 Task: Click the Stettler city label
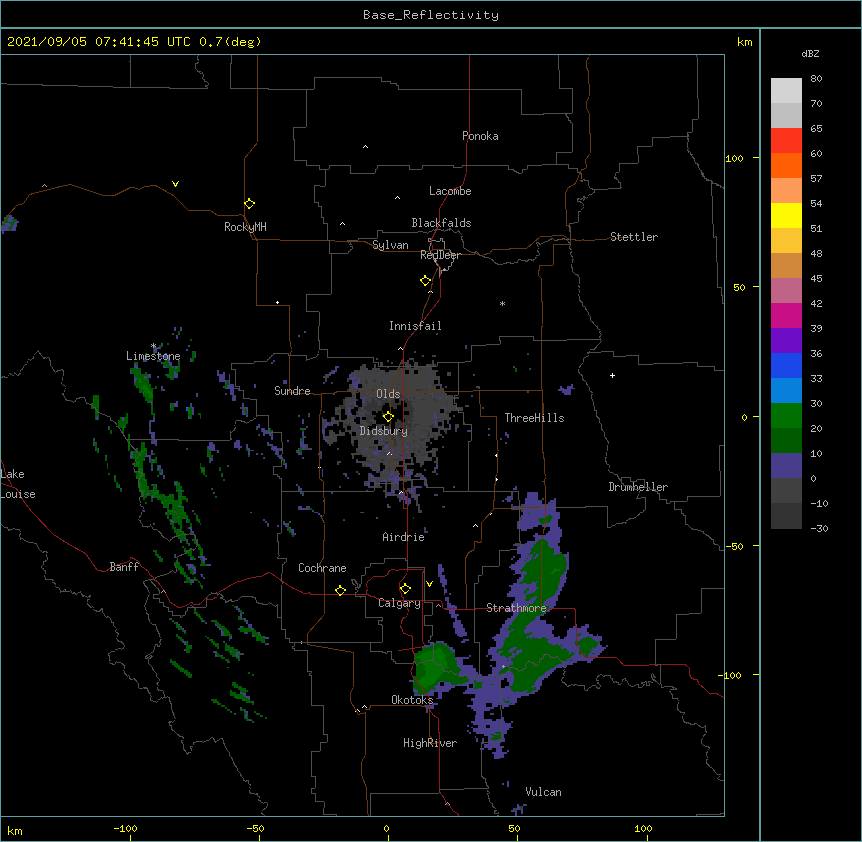pyautogui.click(x=634, y=237)
